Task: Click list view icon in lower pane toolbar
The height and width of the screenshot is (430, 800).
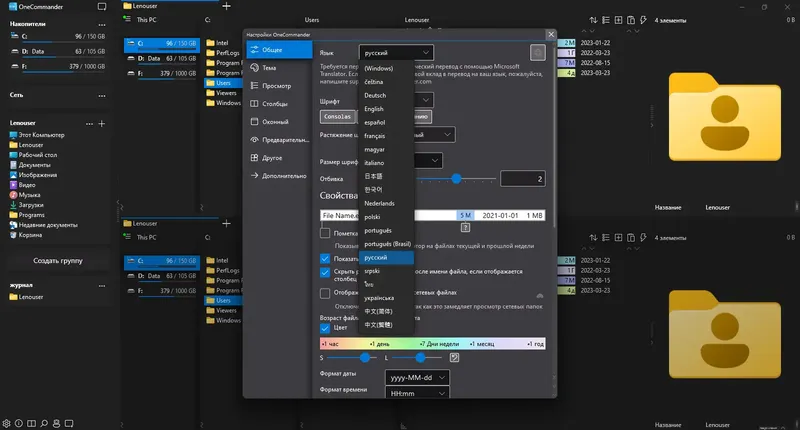Action: click(606, 237)
